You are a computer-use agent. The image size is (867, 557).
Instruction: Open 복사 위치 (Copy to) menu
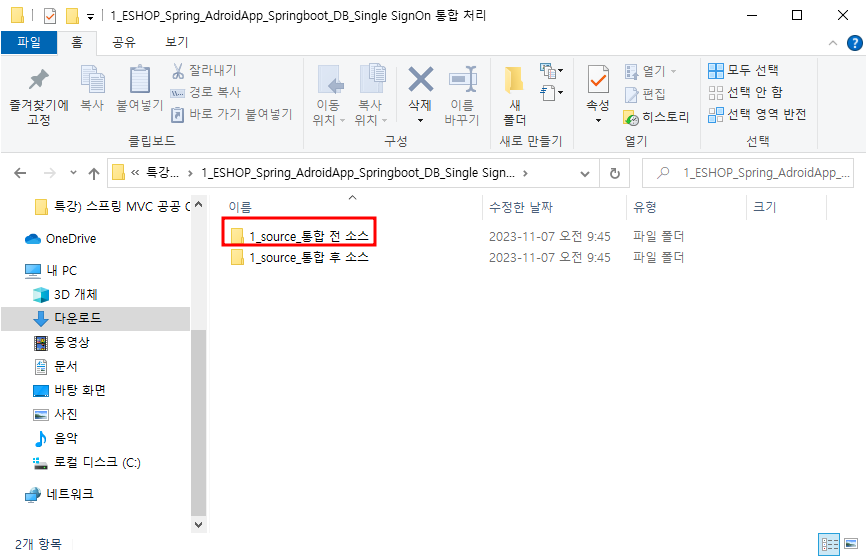pyautogui.click(x=370, y=96)
